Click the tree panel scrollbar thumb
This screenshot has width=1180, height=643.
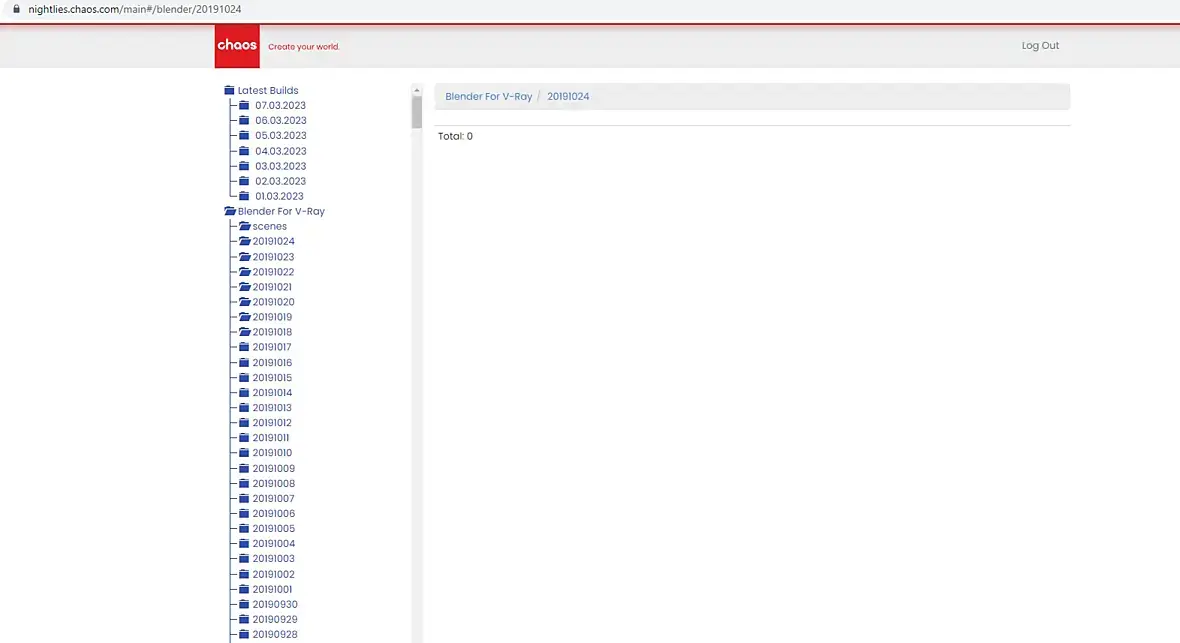click(416, 112)
